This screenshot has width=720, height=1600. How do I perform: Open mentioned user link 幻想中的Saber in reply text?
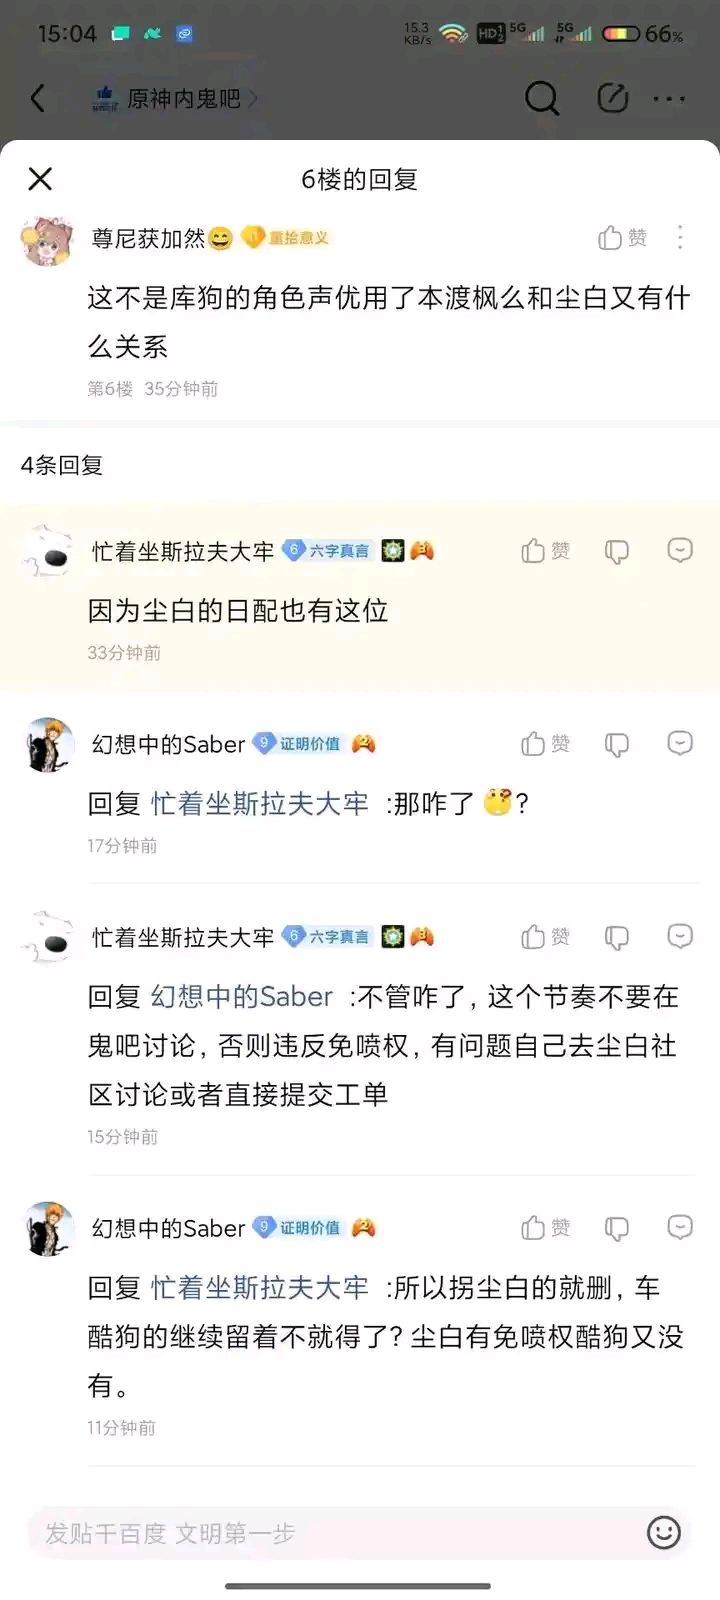coord(241,997)
